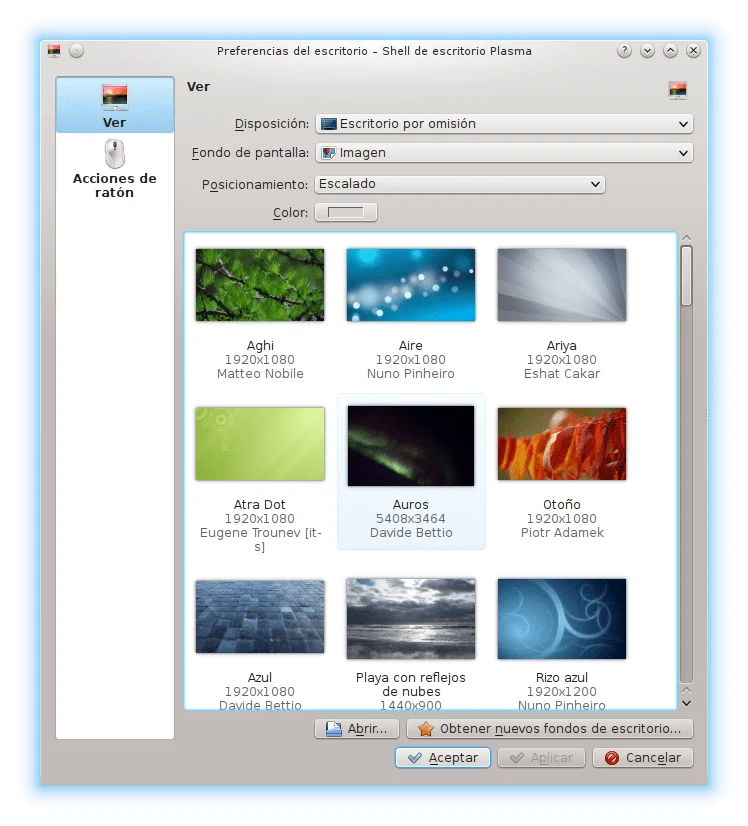Click the 5408x3464 resolution text

(411, 519)
